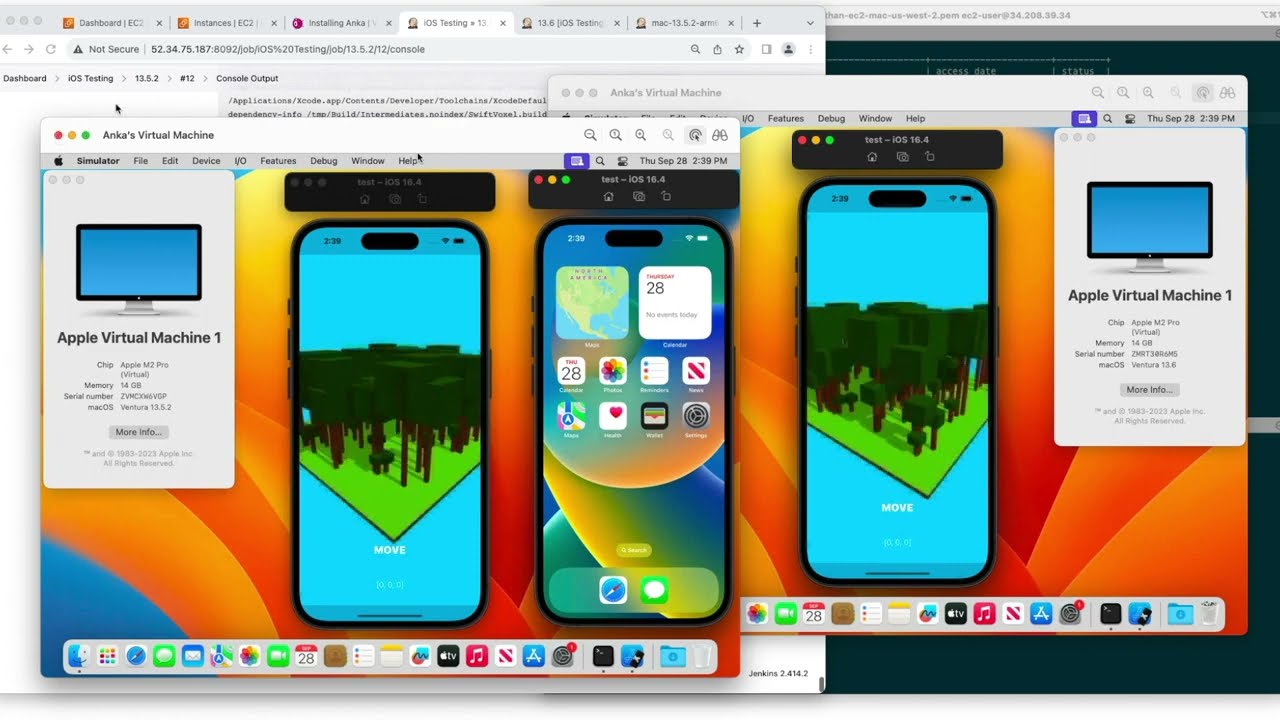Open Control Center in front VM menu bar
The height and width of the screenshot is (720, 1280).
pyautogui.click(x=622, y=161)
